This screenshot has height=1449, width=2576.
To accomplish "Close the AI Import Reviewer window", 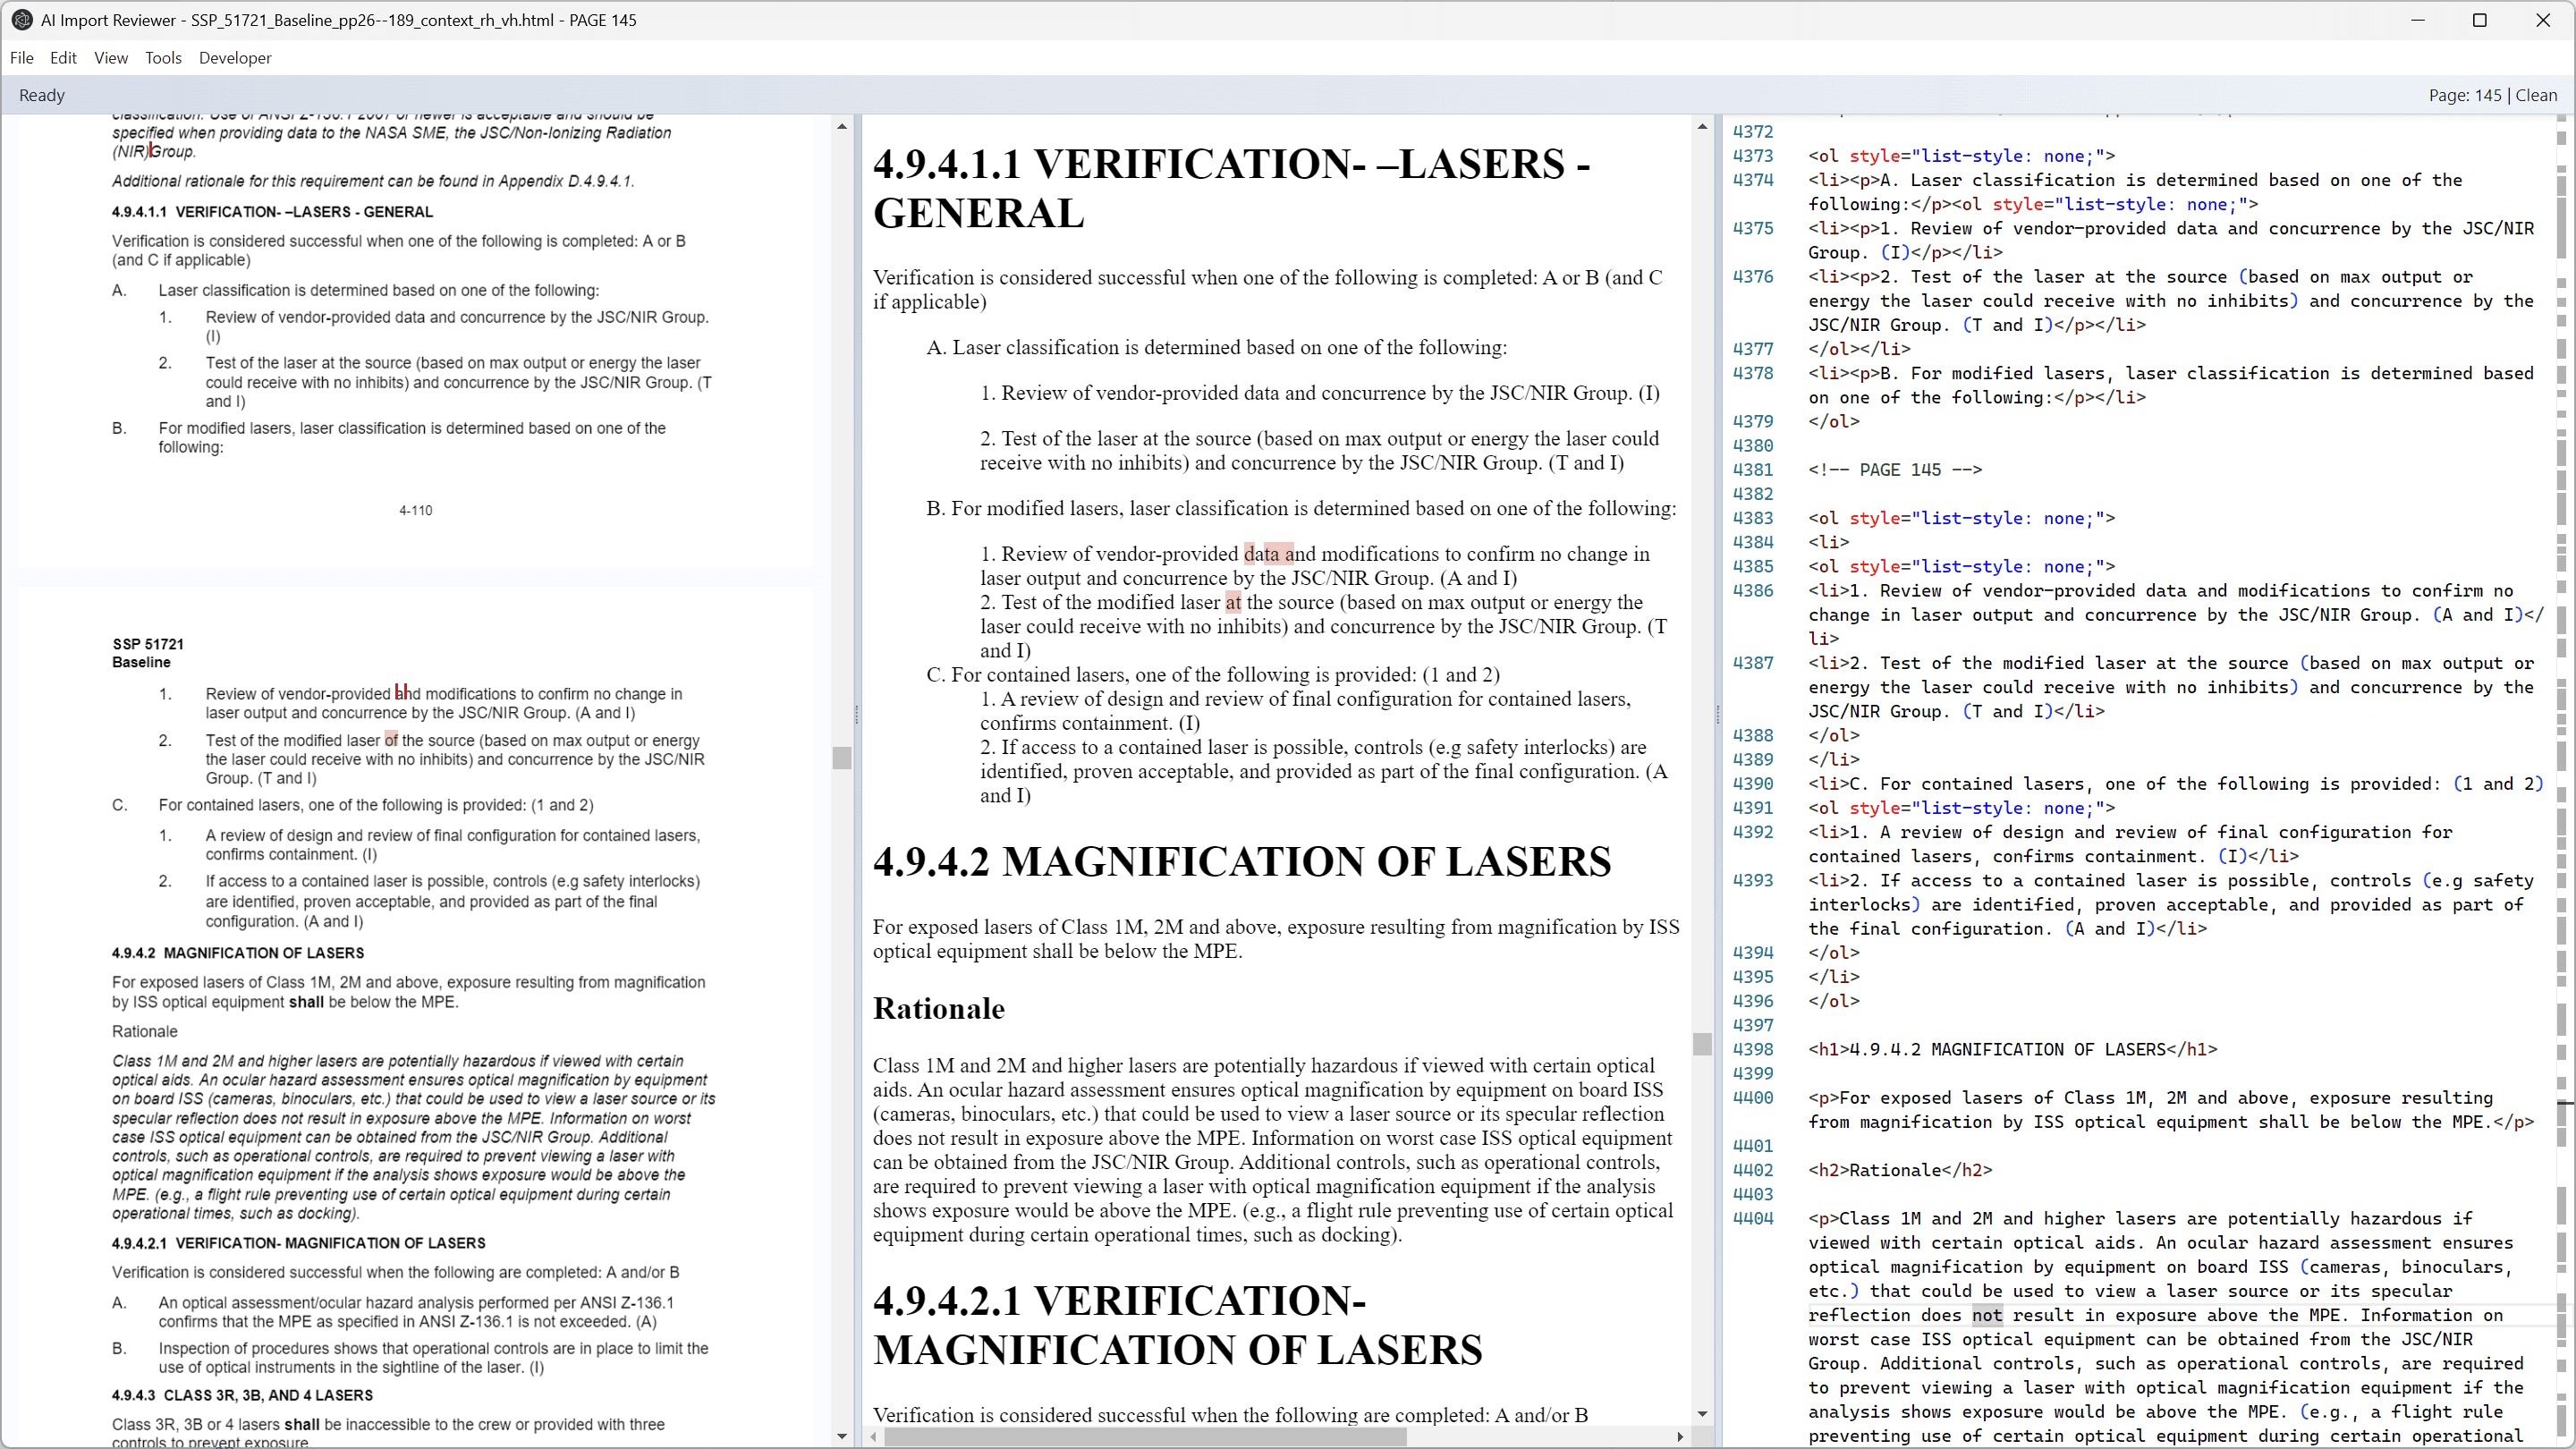I will [x=2542, y=20].
